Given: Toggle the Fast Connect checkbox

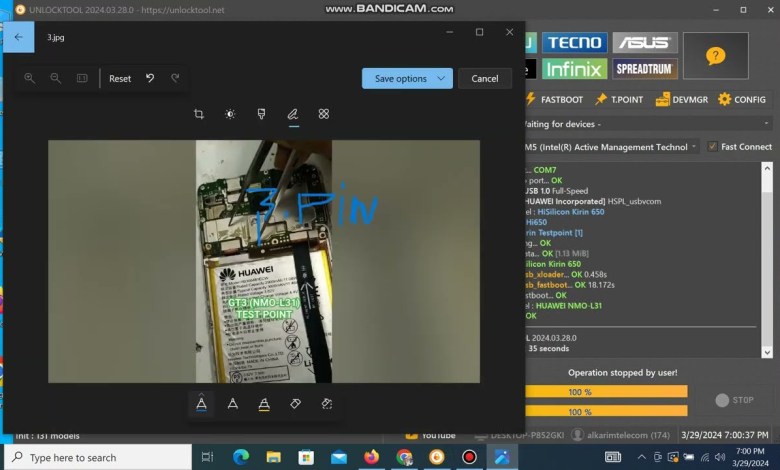Looking at the screenshot, I should tap(712, 146).
